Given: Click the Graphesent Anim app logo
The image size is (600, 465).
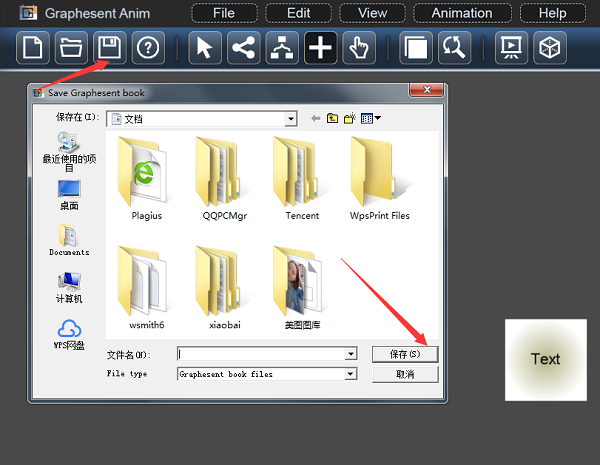Looking at the screenshot, I should click(x=28, y=13).
